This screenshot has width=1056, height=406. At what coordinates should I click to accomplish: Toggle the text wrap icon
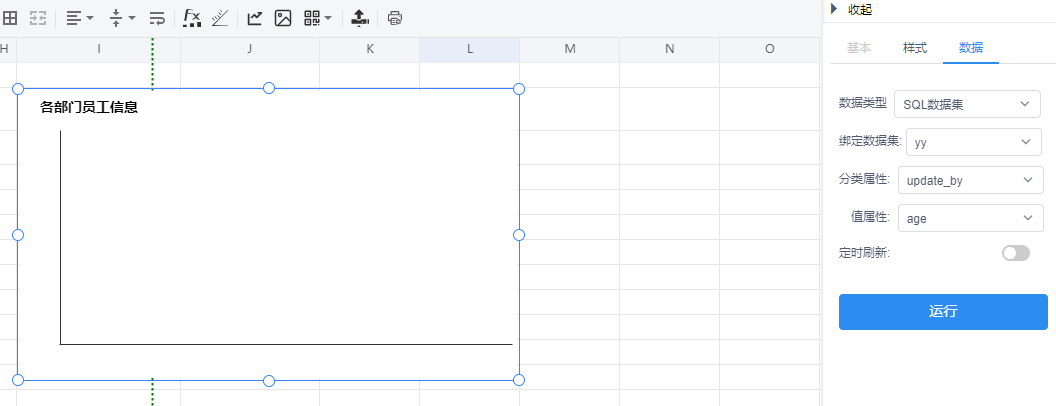(x=157, y=18)
